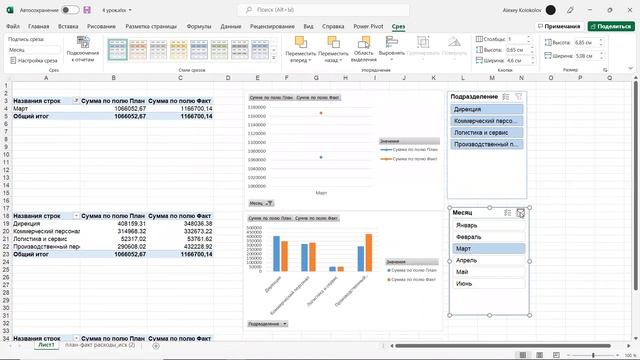This screenshot has width=640, height=360.
Task: Click the search box in title bar
Action: tap(323, 10)
